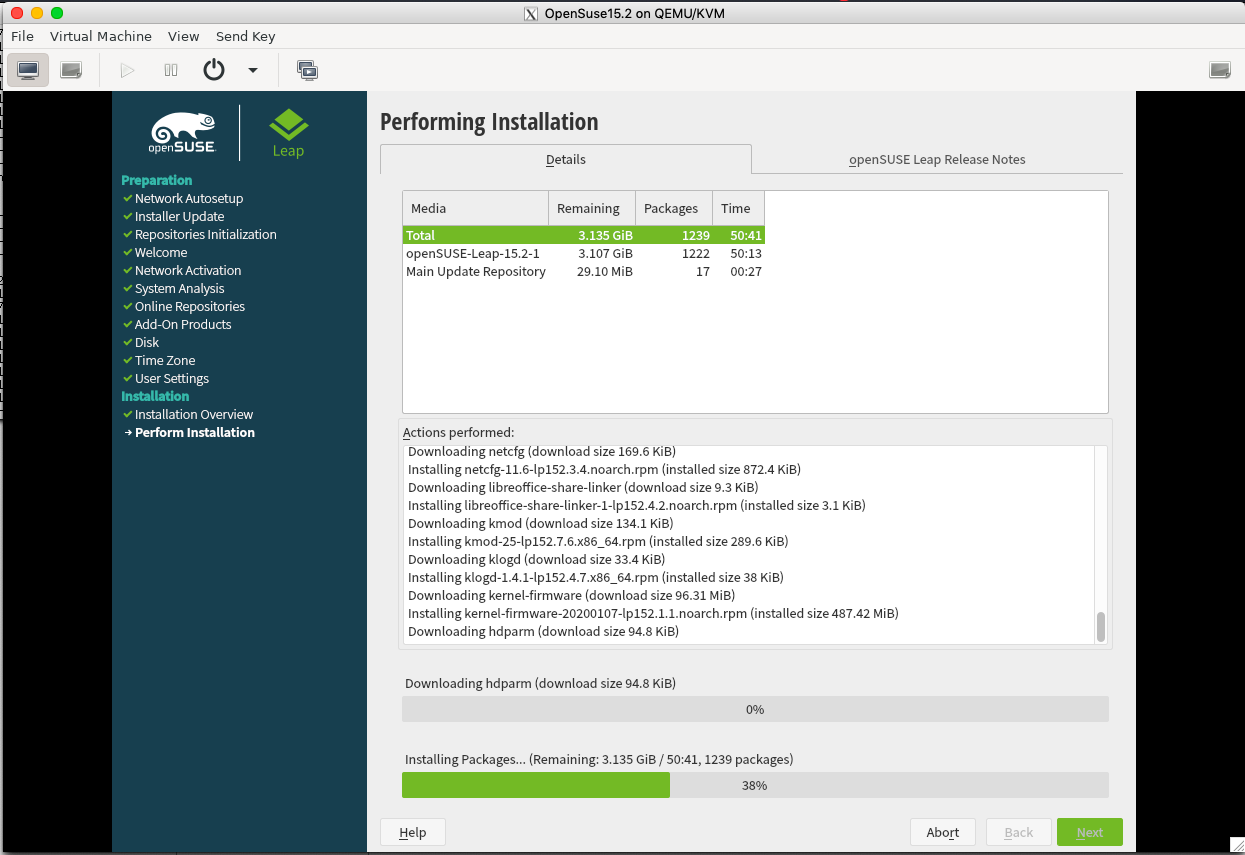
Task: Open the View menu
Action: (184, 36)
